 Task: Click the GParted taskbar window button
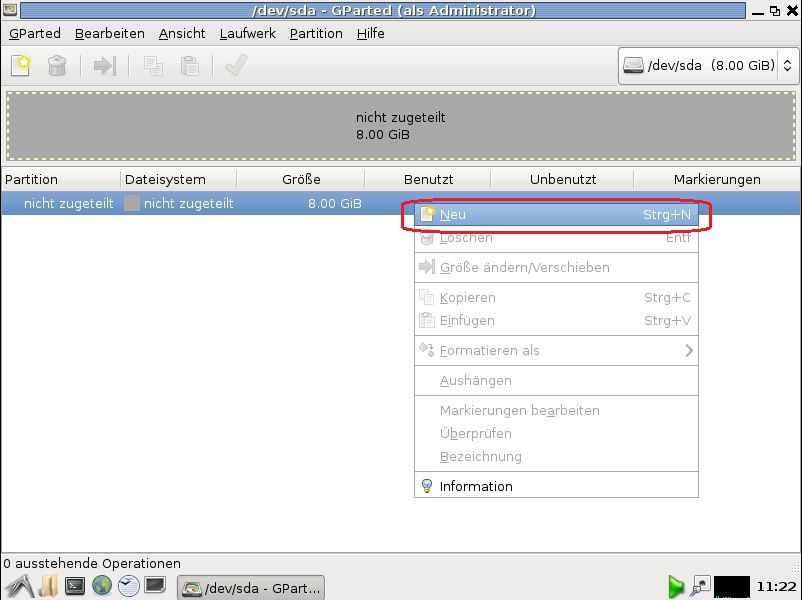point(251,587)
